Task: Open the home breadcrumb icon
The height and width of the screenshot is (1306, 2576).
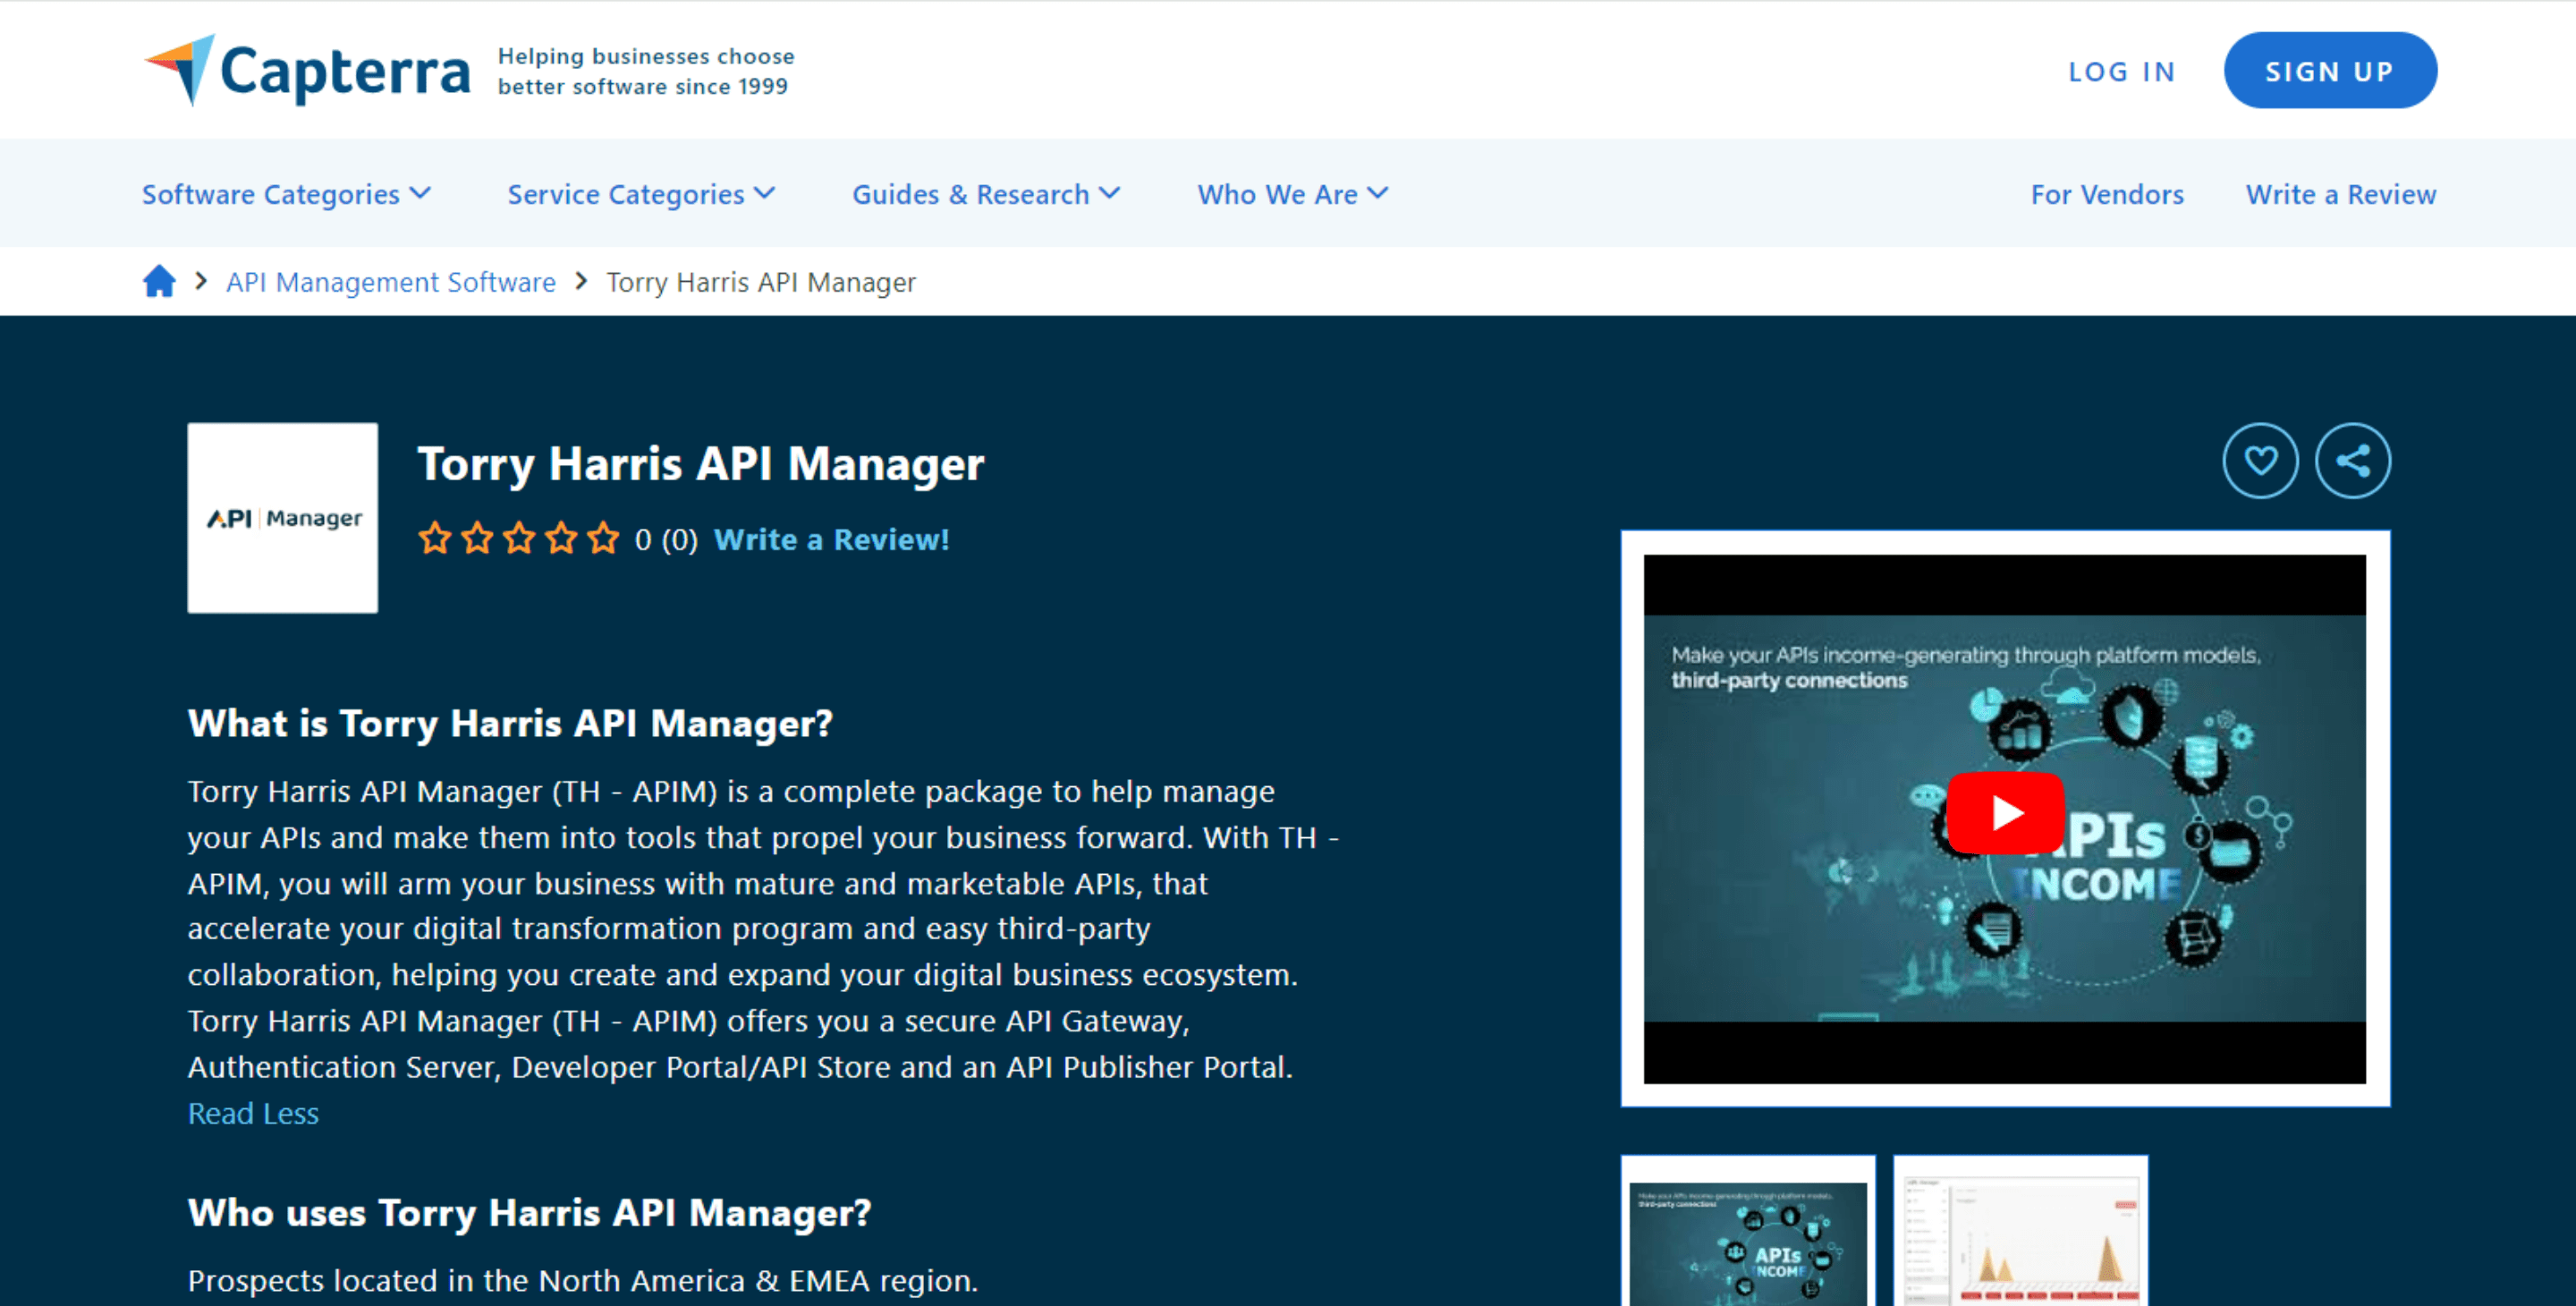Action: [159, 281]
